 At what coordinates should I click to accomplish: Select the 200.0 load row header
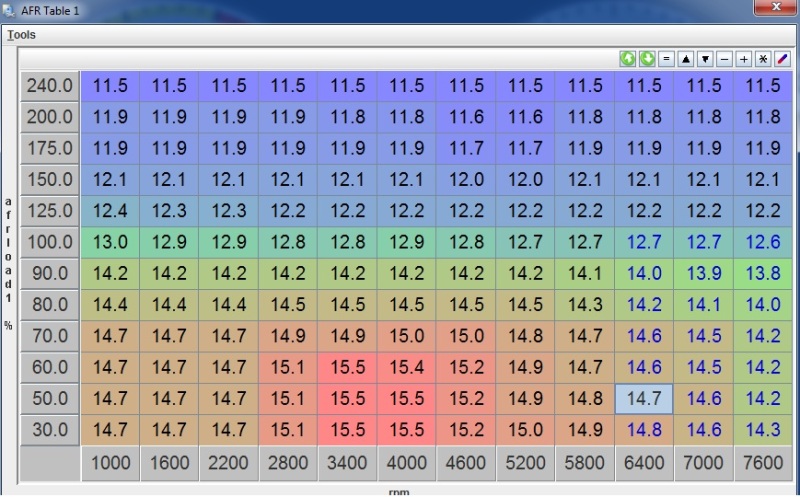pos(49,117)
